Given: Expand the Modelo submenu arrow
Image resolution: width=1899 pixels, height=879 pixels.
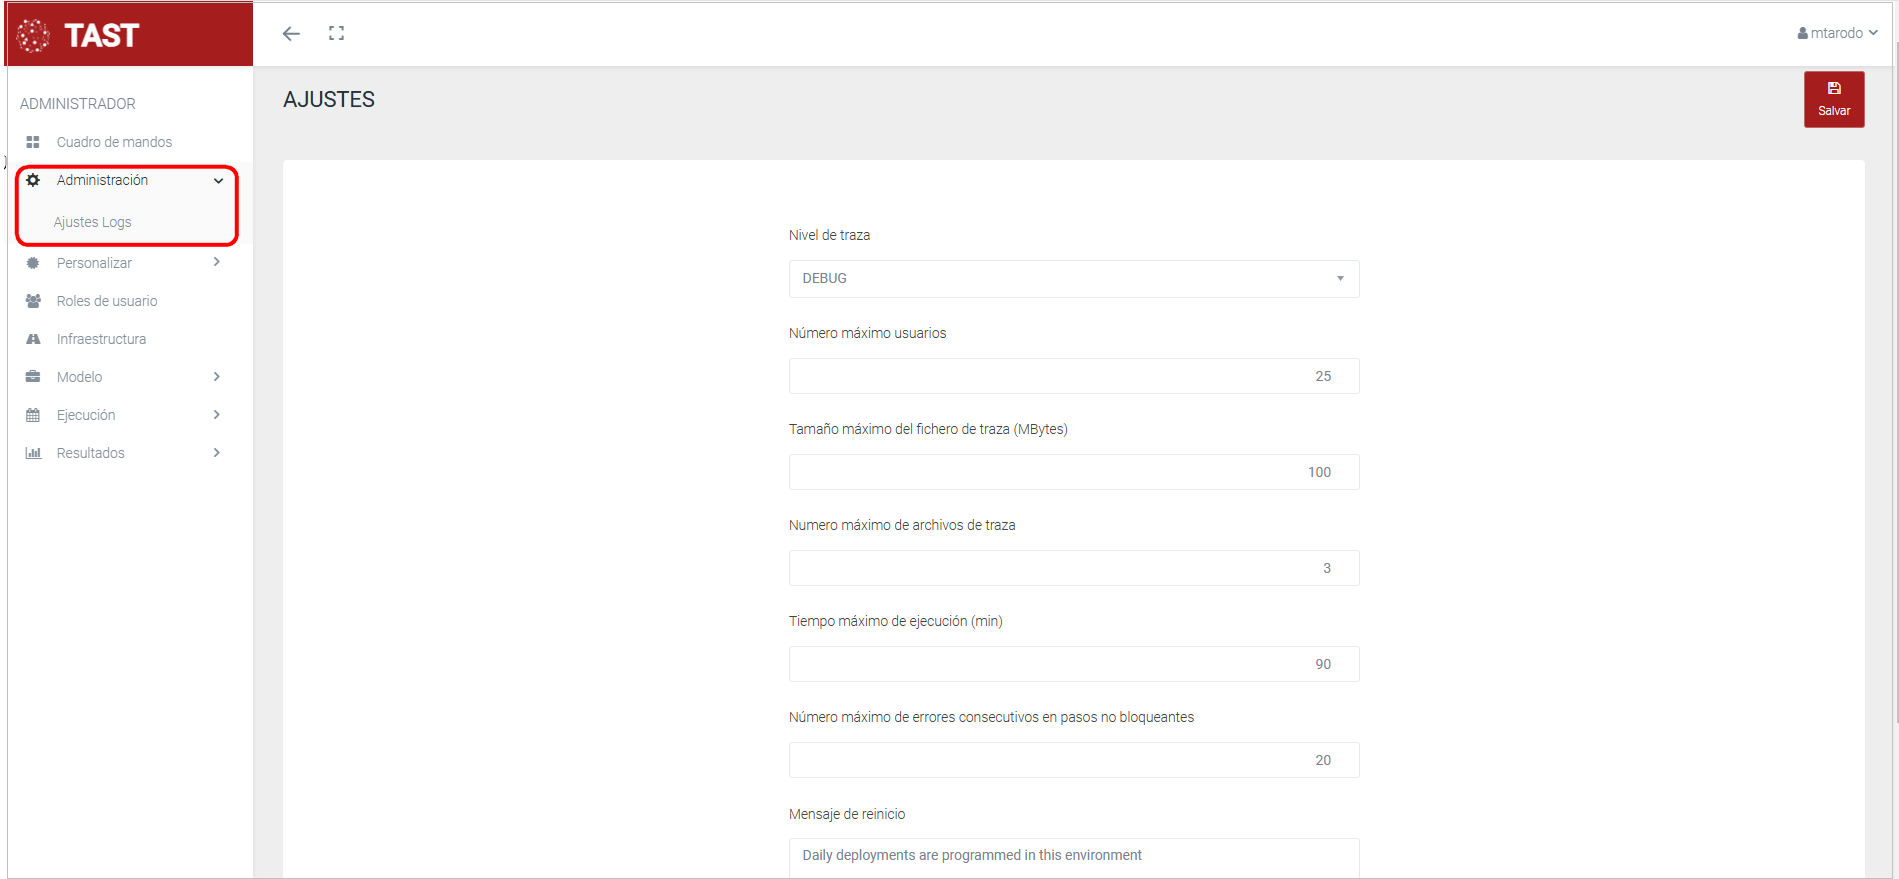Looking at the screenshot, I should (x=217, y=377).
